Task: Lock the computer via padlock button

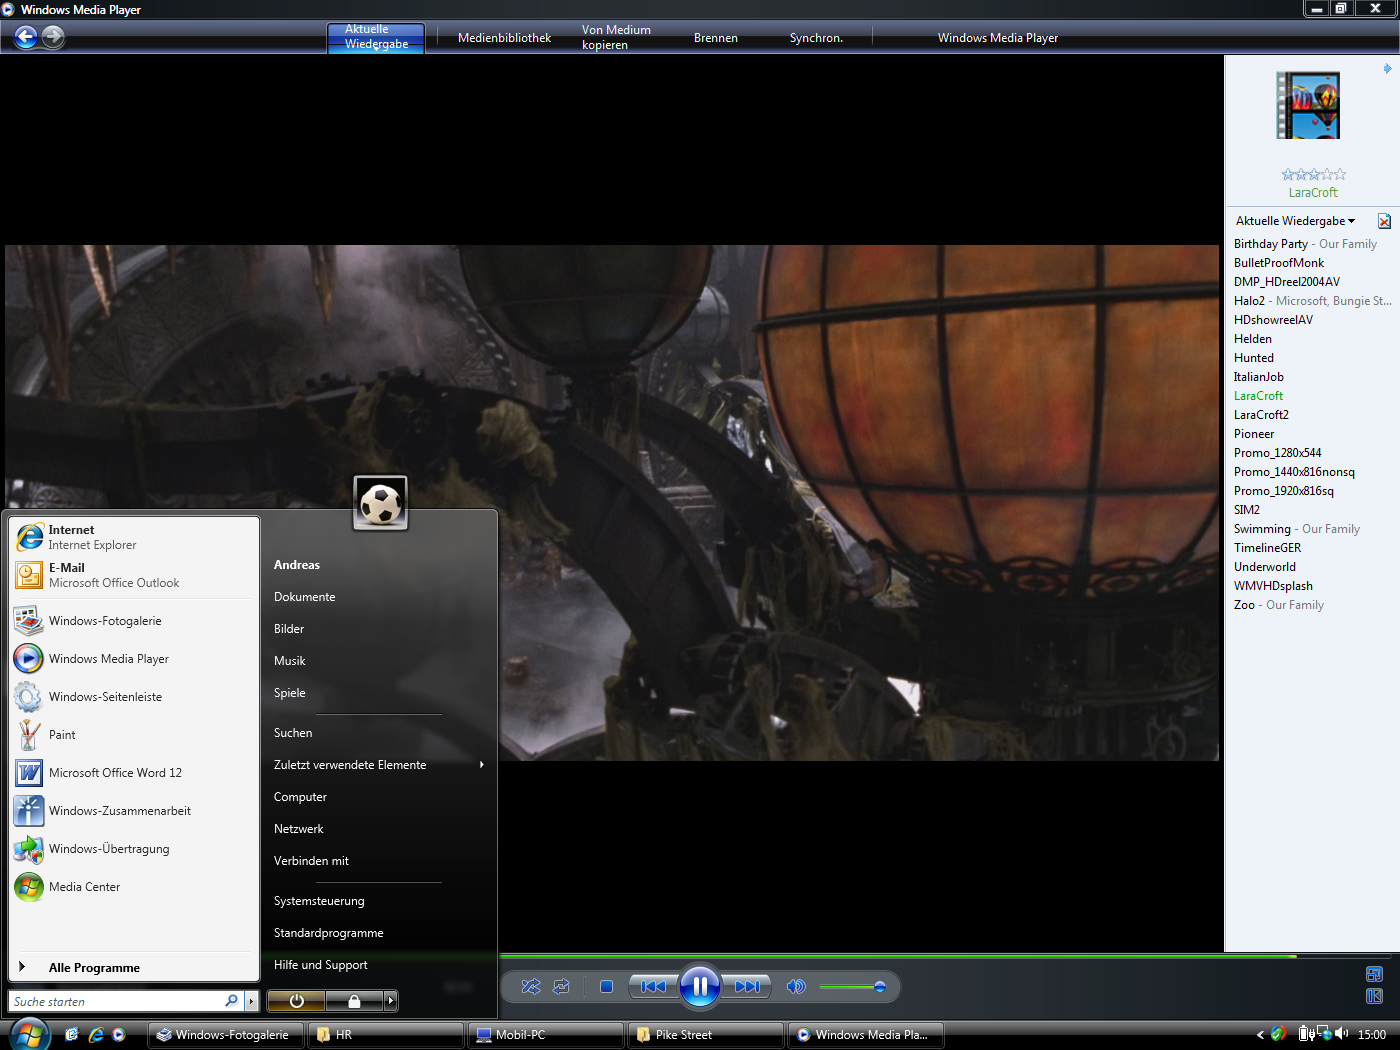Action: 354,1001
